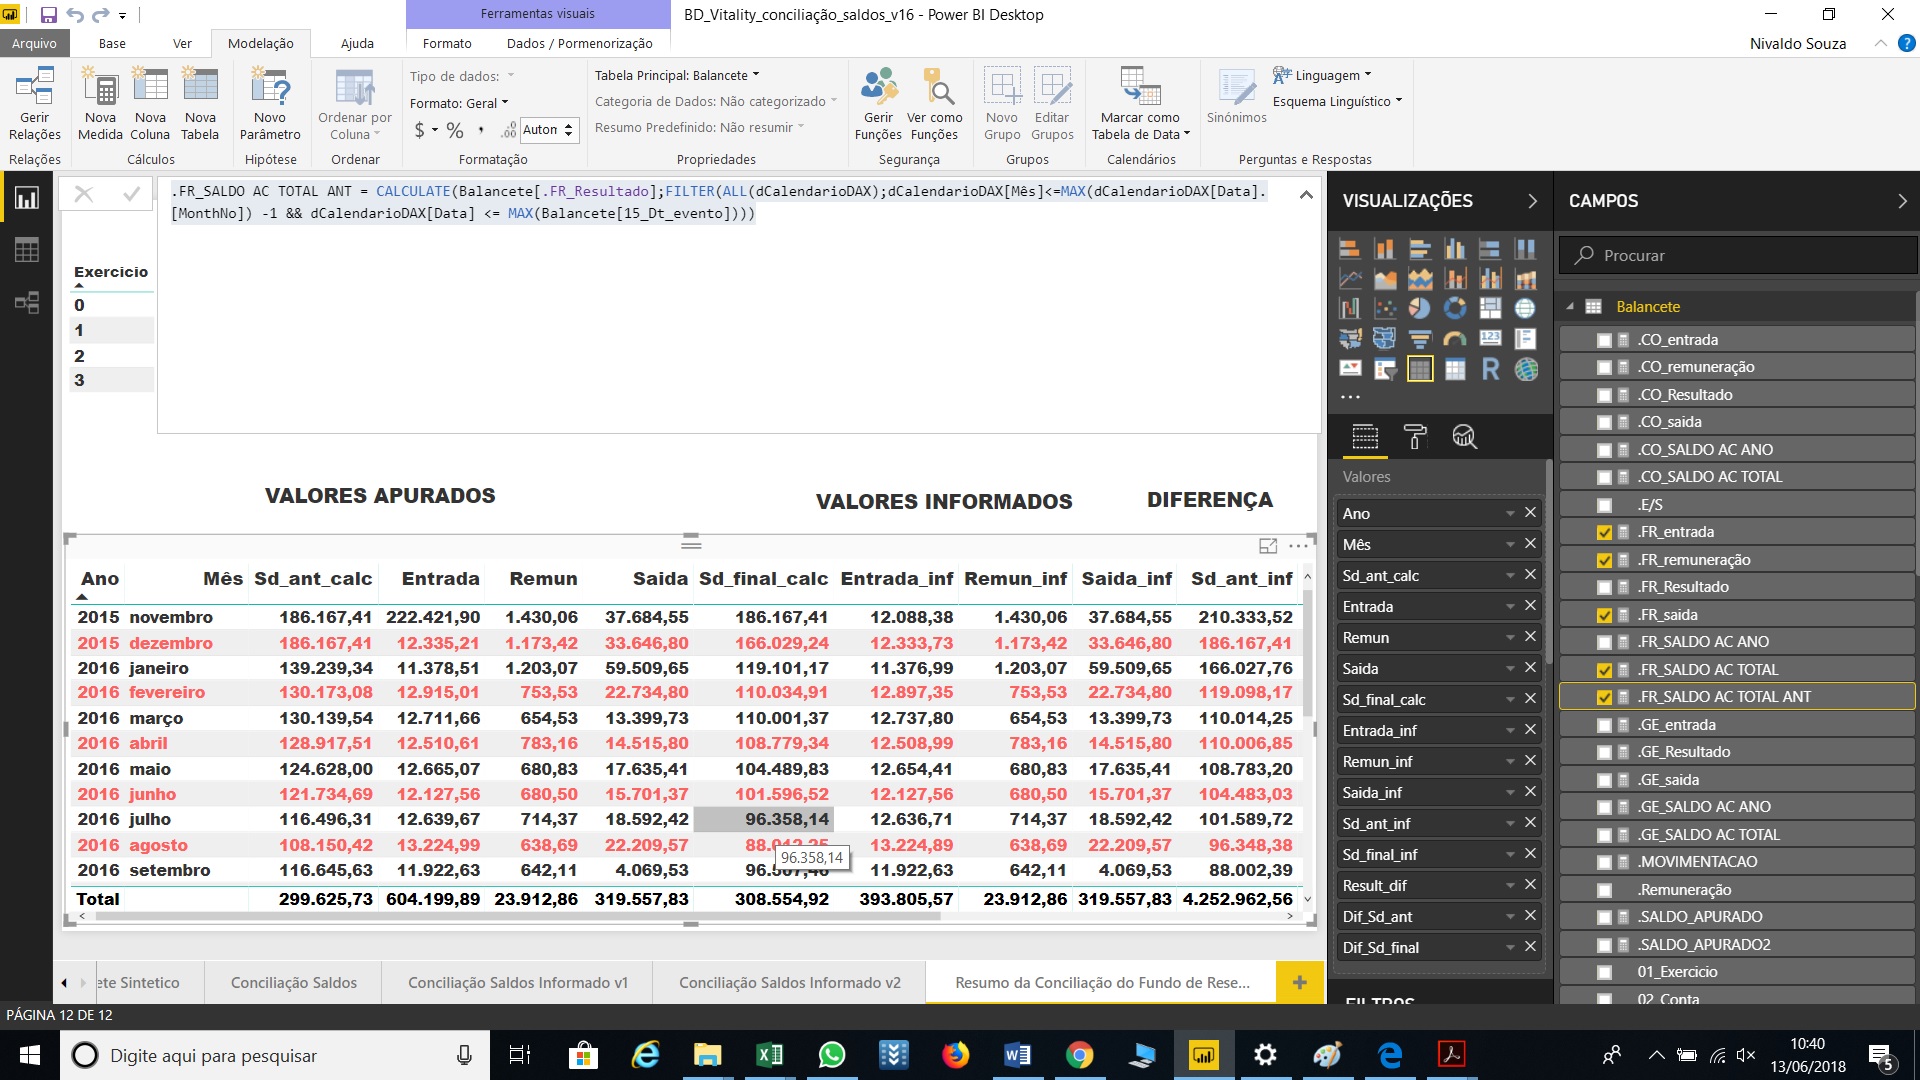Switch to Report view in left sidebar
The width and height of the screenshot is (1920, 1080).
click(x=27, y=198)
